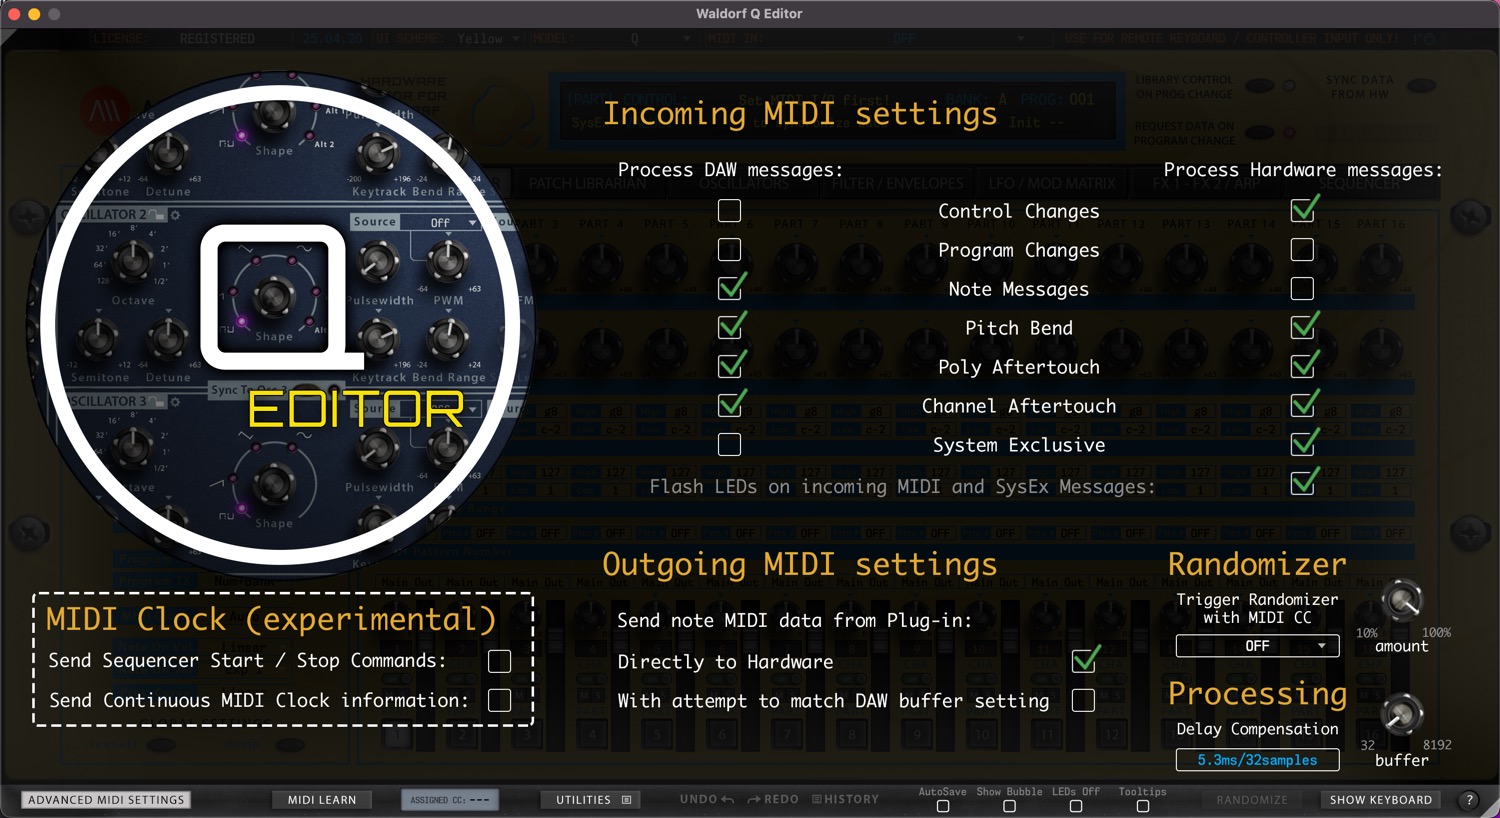Image resolution: width=1500 pixels, height=818 pixels.
Task: Tick Note Messages for Hardware messages
Action: coord(1302,289)
